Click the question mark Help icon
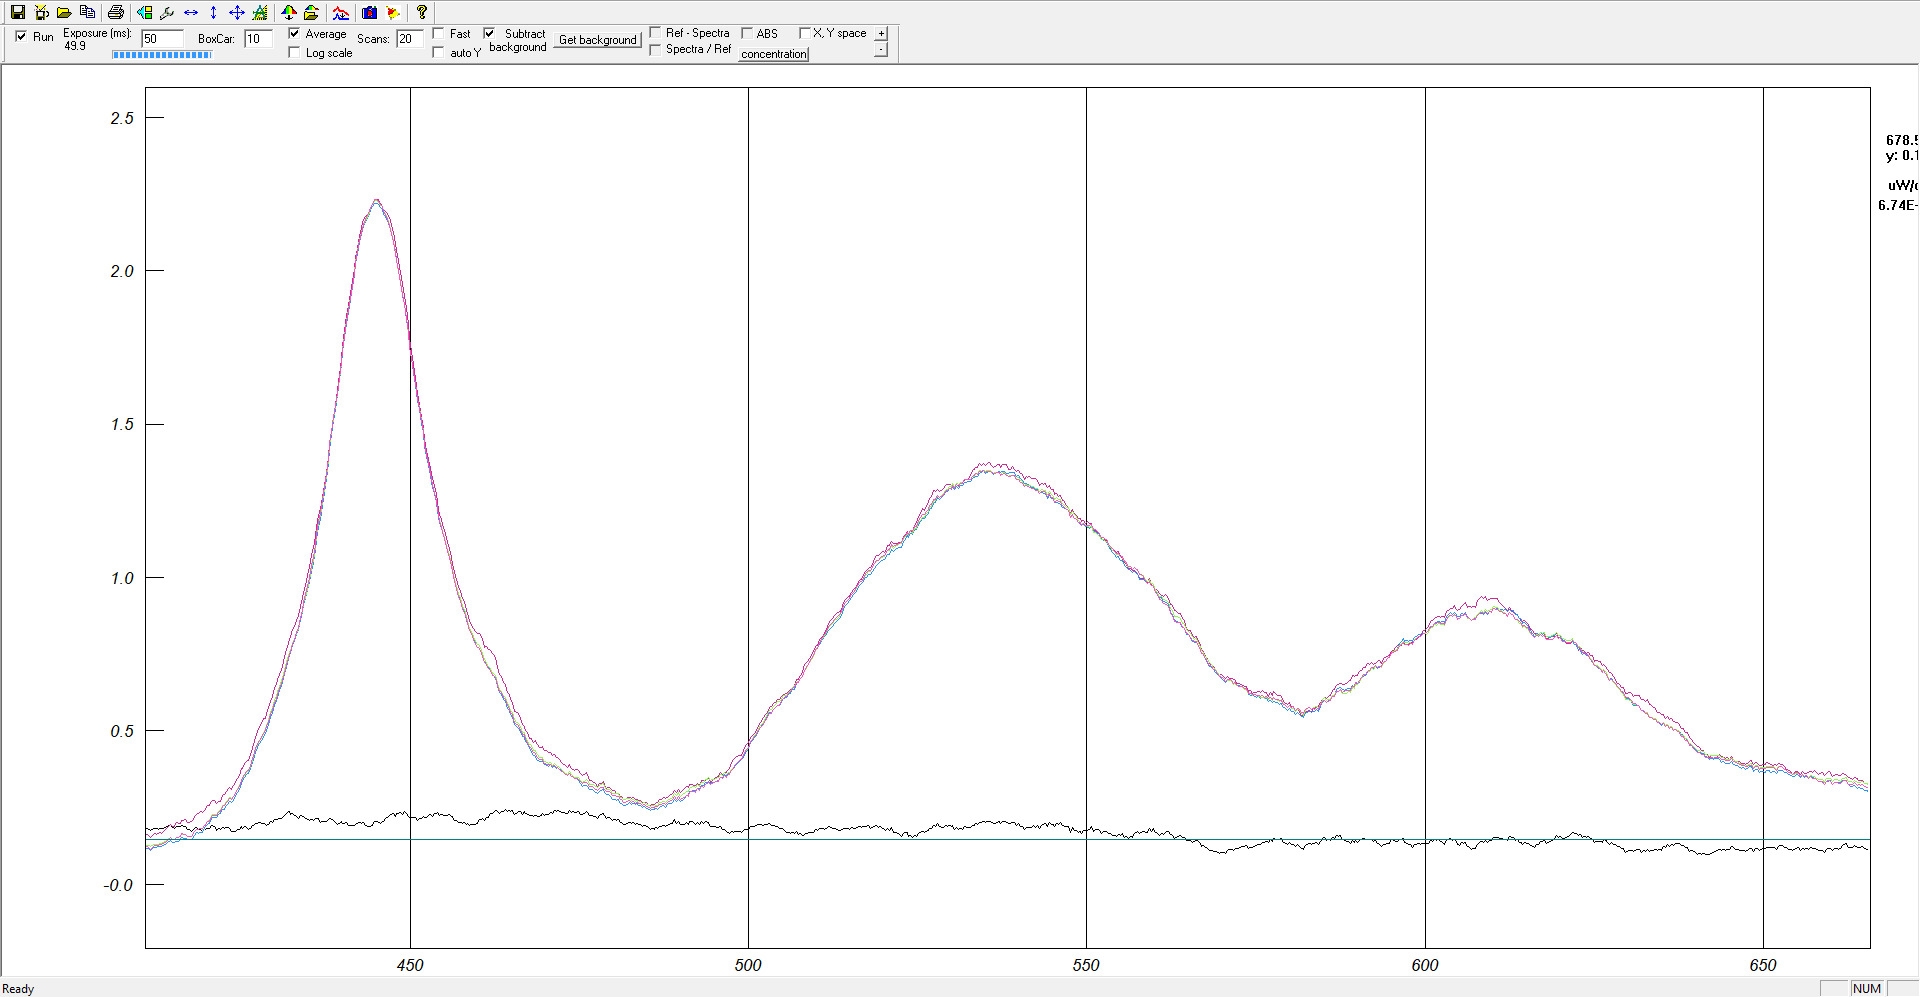 422,13
